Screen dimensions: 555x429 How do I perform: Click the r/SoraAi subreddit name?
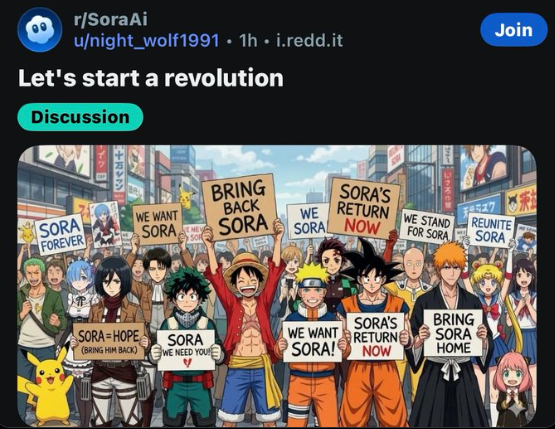tap(110, 19)
